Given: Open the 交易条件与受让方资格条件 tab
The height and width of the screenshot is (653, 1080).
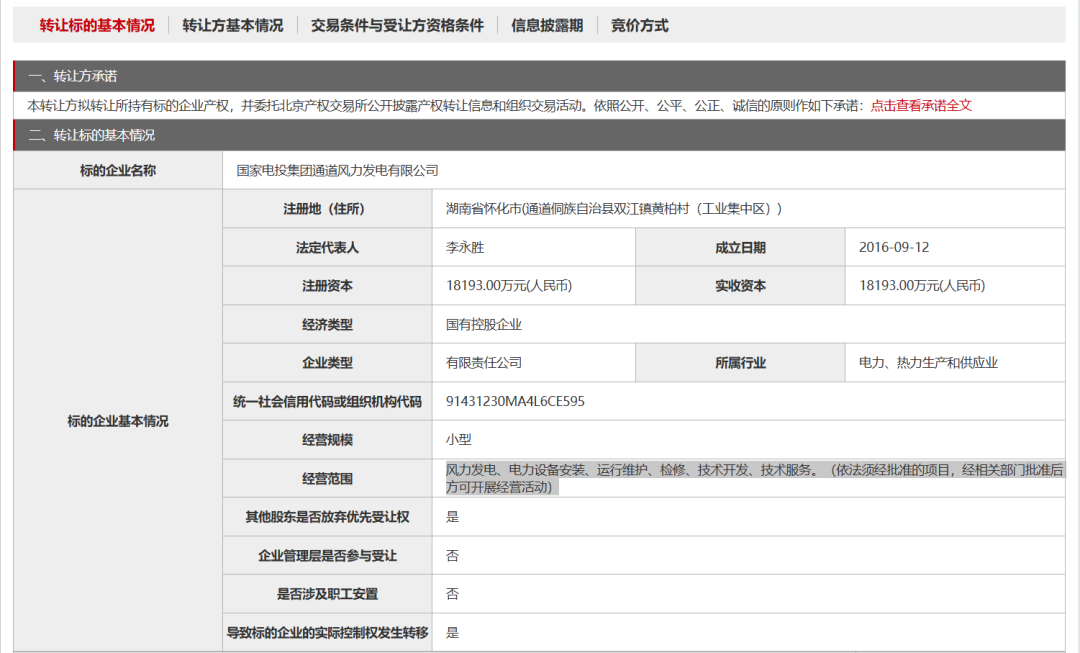Looking at the screenshot, I should tap(397, 25).
